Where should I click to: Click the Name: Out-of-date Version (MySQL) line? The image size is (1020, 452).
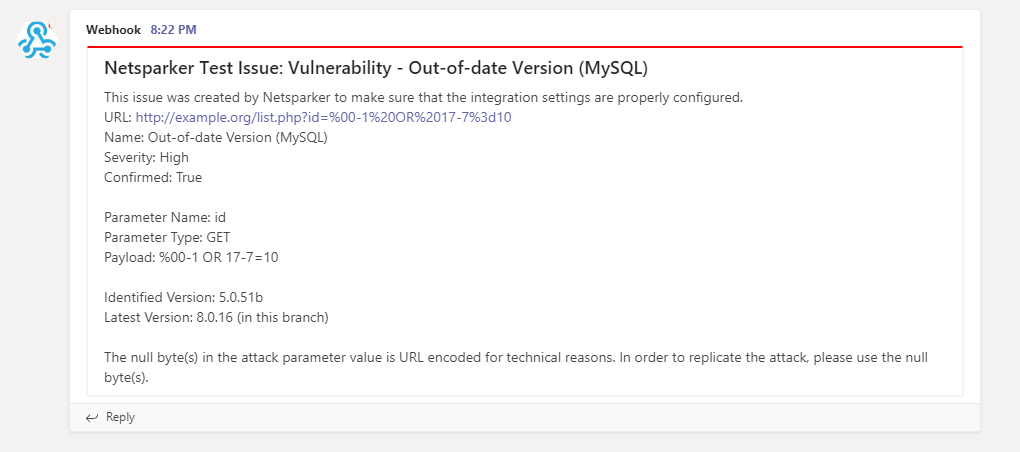click(215, 137)
